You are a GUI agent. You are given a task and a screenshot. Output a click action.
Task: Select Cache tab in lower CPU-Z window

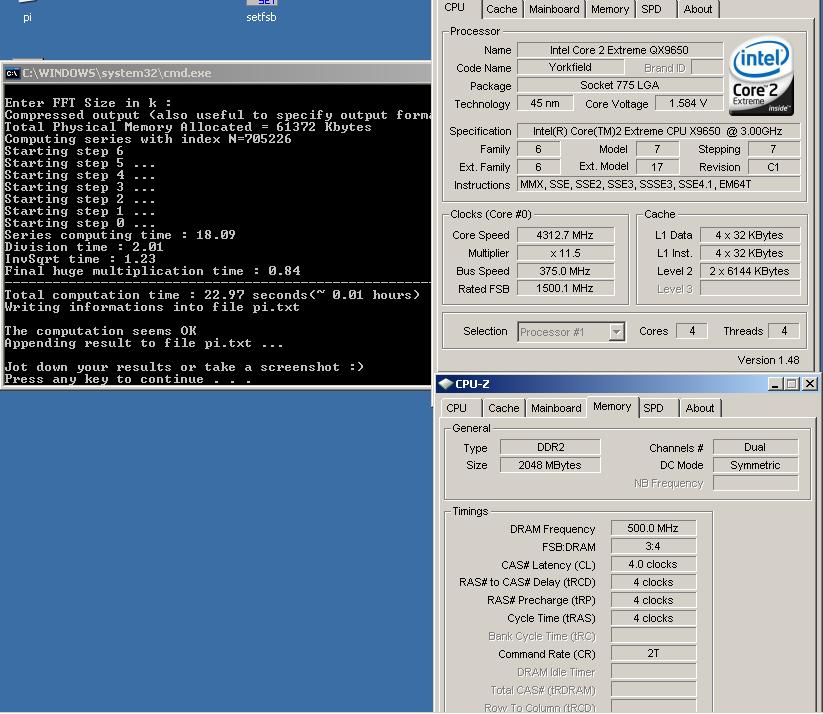click(503, 408)
